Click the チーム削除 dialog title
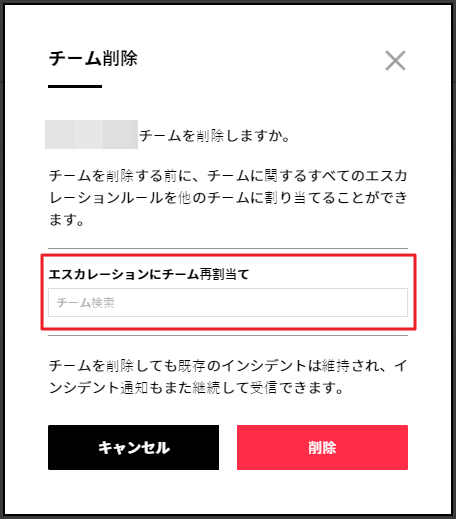 coord(93,59)
